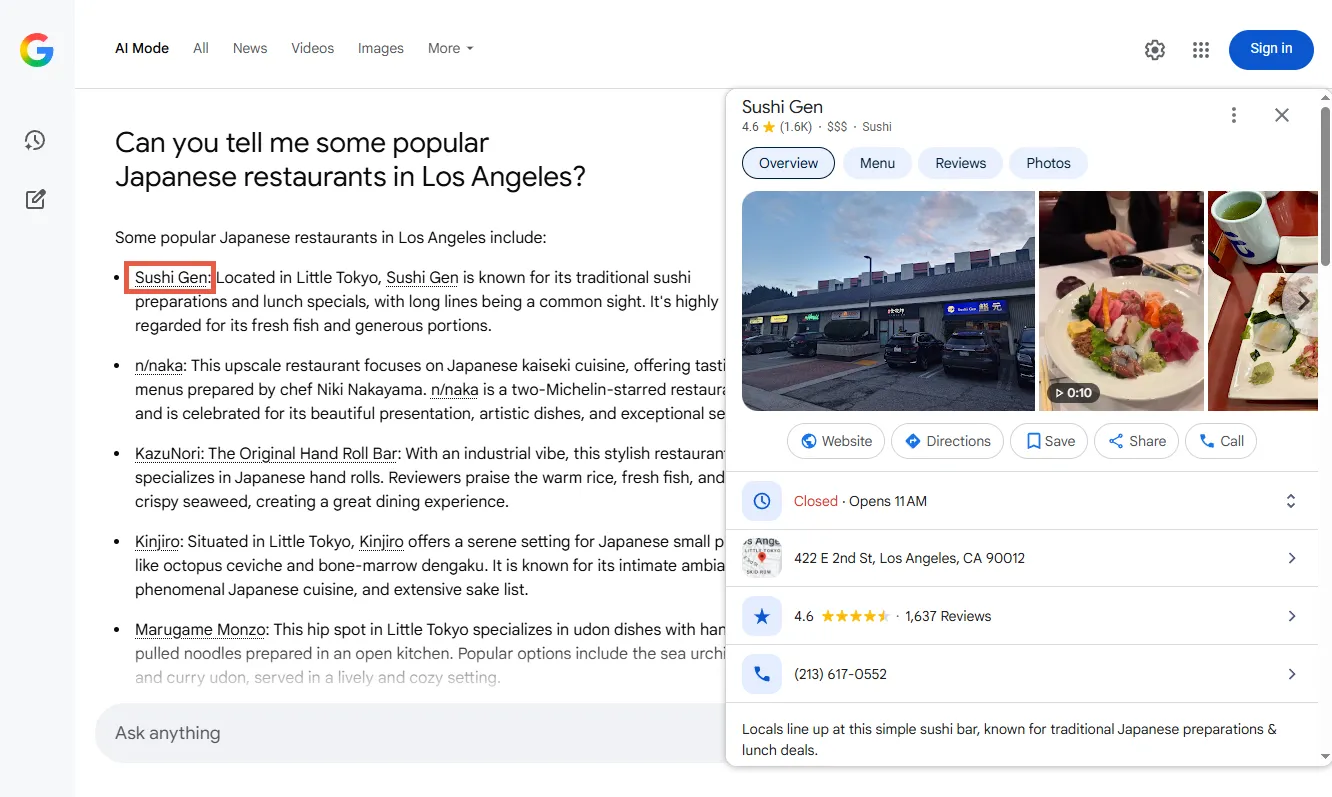Switch to the Photos tab

tap(1048, 163)
